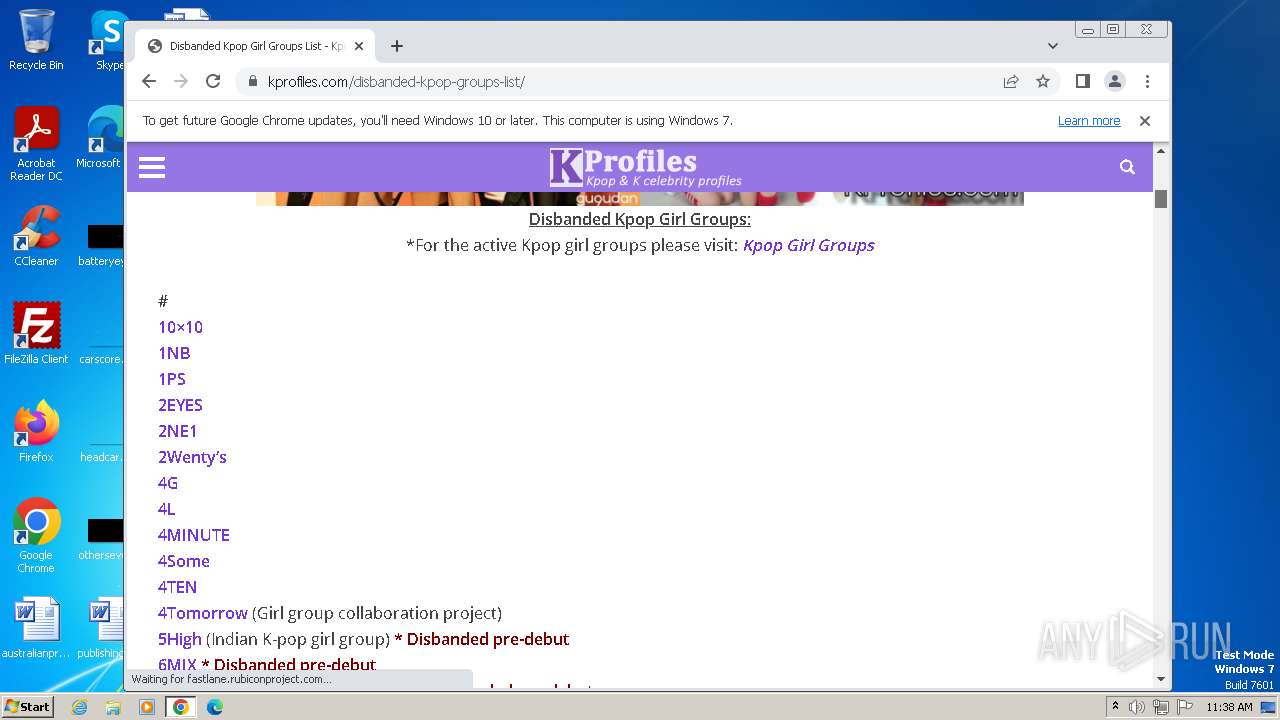The image size is (1280, 720).
Task: Open the Kpop Girl Groups link
Action: [808, 245]
